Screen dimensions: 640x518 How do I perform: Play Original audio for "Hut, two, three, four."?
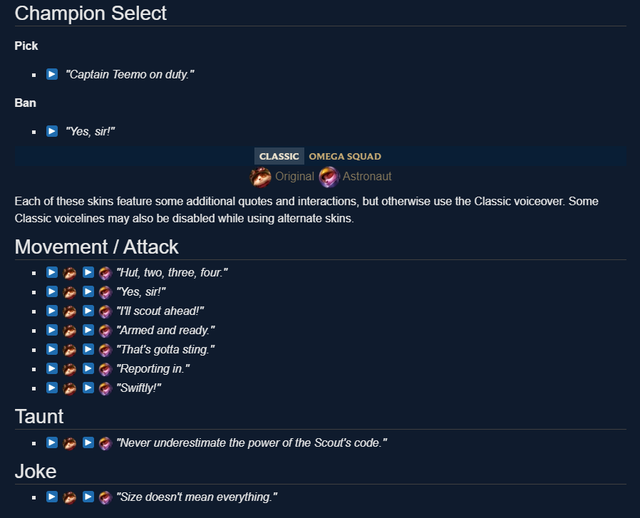pyautogui.click(x=52, y=272)
